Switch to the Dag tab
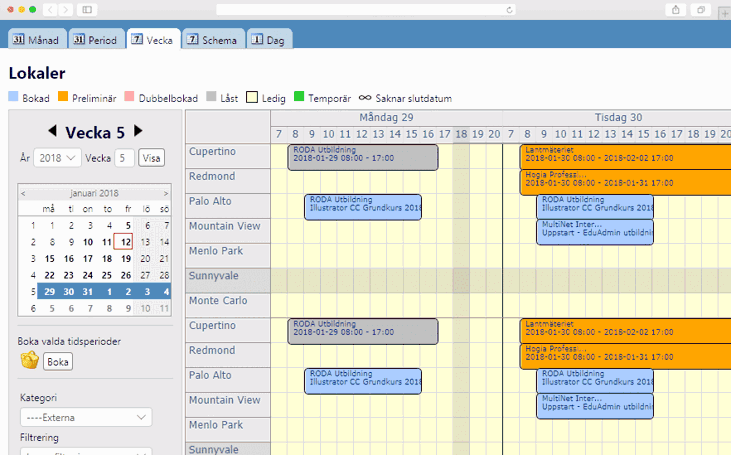 (x=269, y=40)
